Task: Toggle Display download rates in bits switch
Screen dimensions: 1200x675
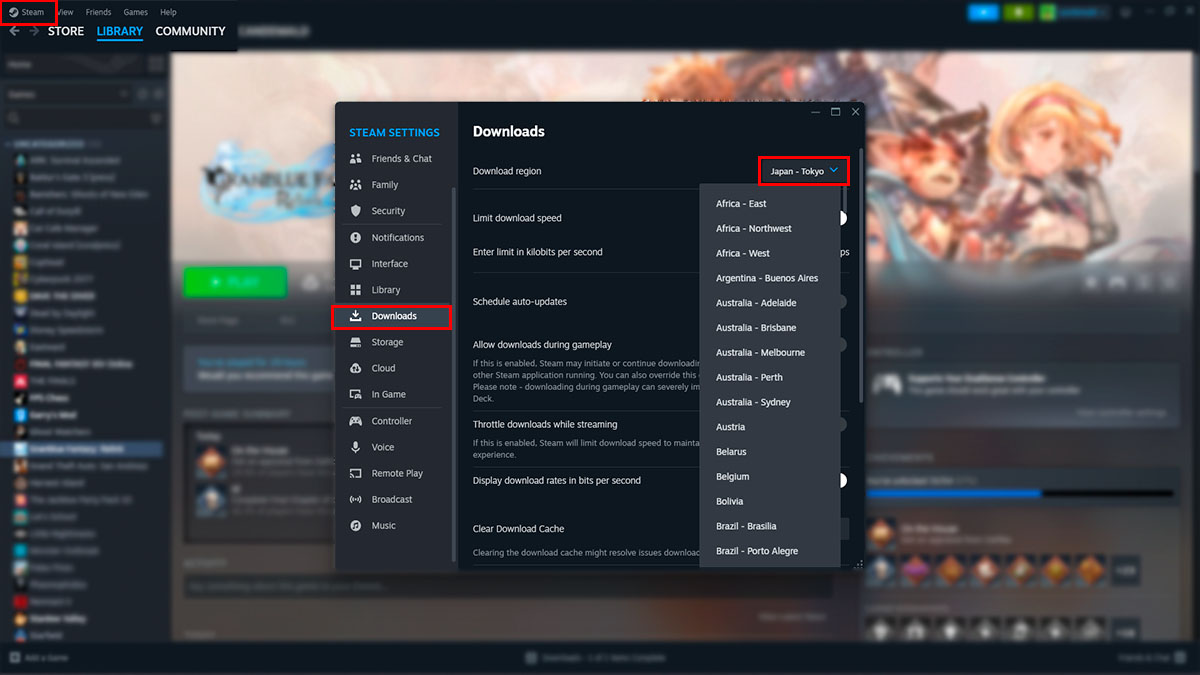Action: coord(842,480)
